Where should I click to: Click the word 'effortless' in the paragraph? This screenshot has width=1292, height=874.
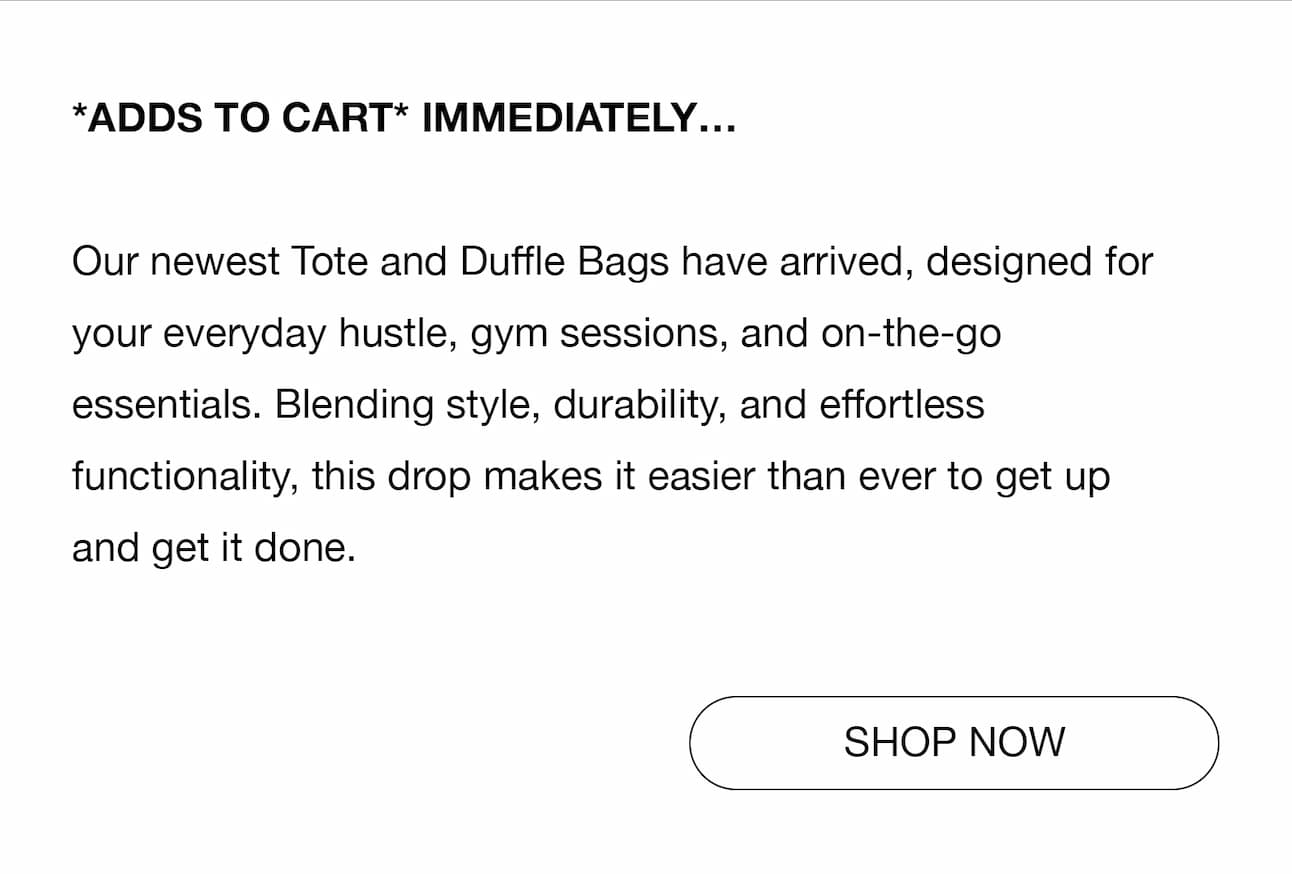[x=902, y=406]
